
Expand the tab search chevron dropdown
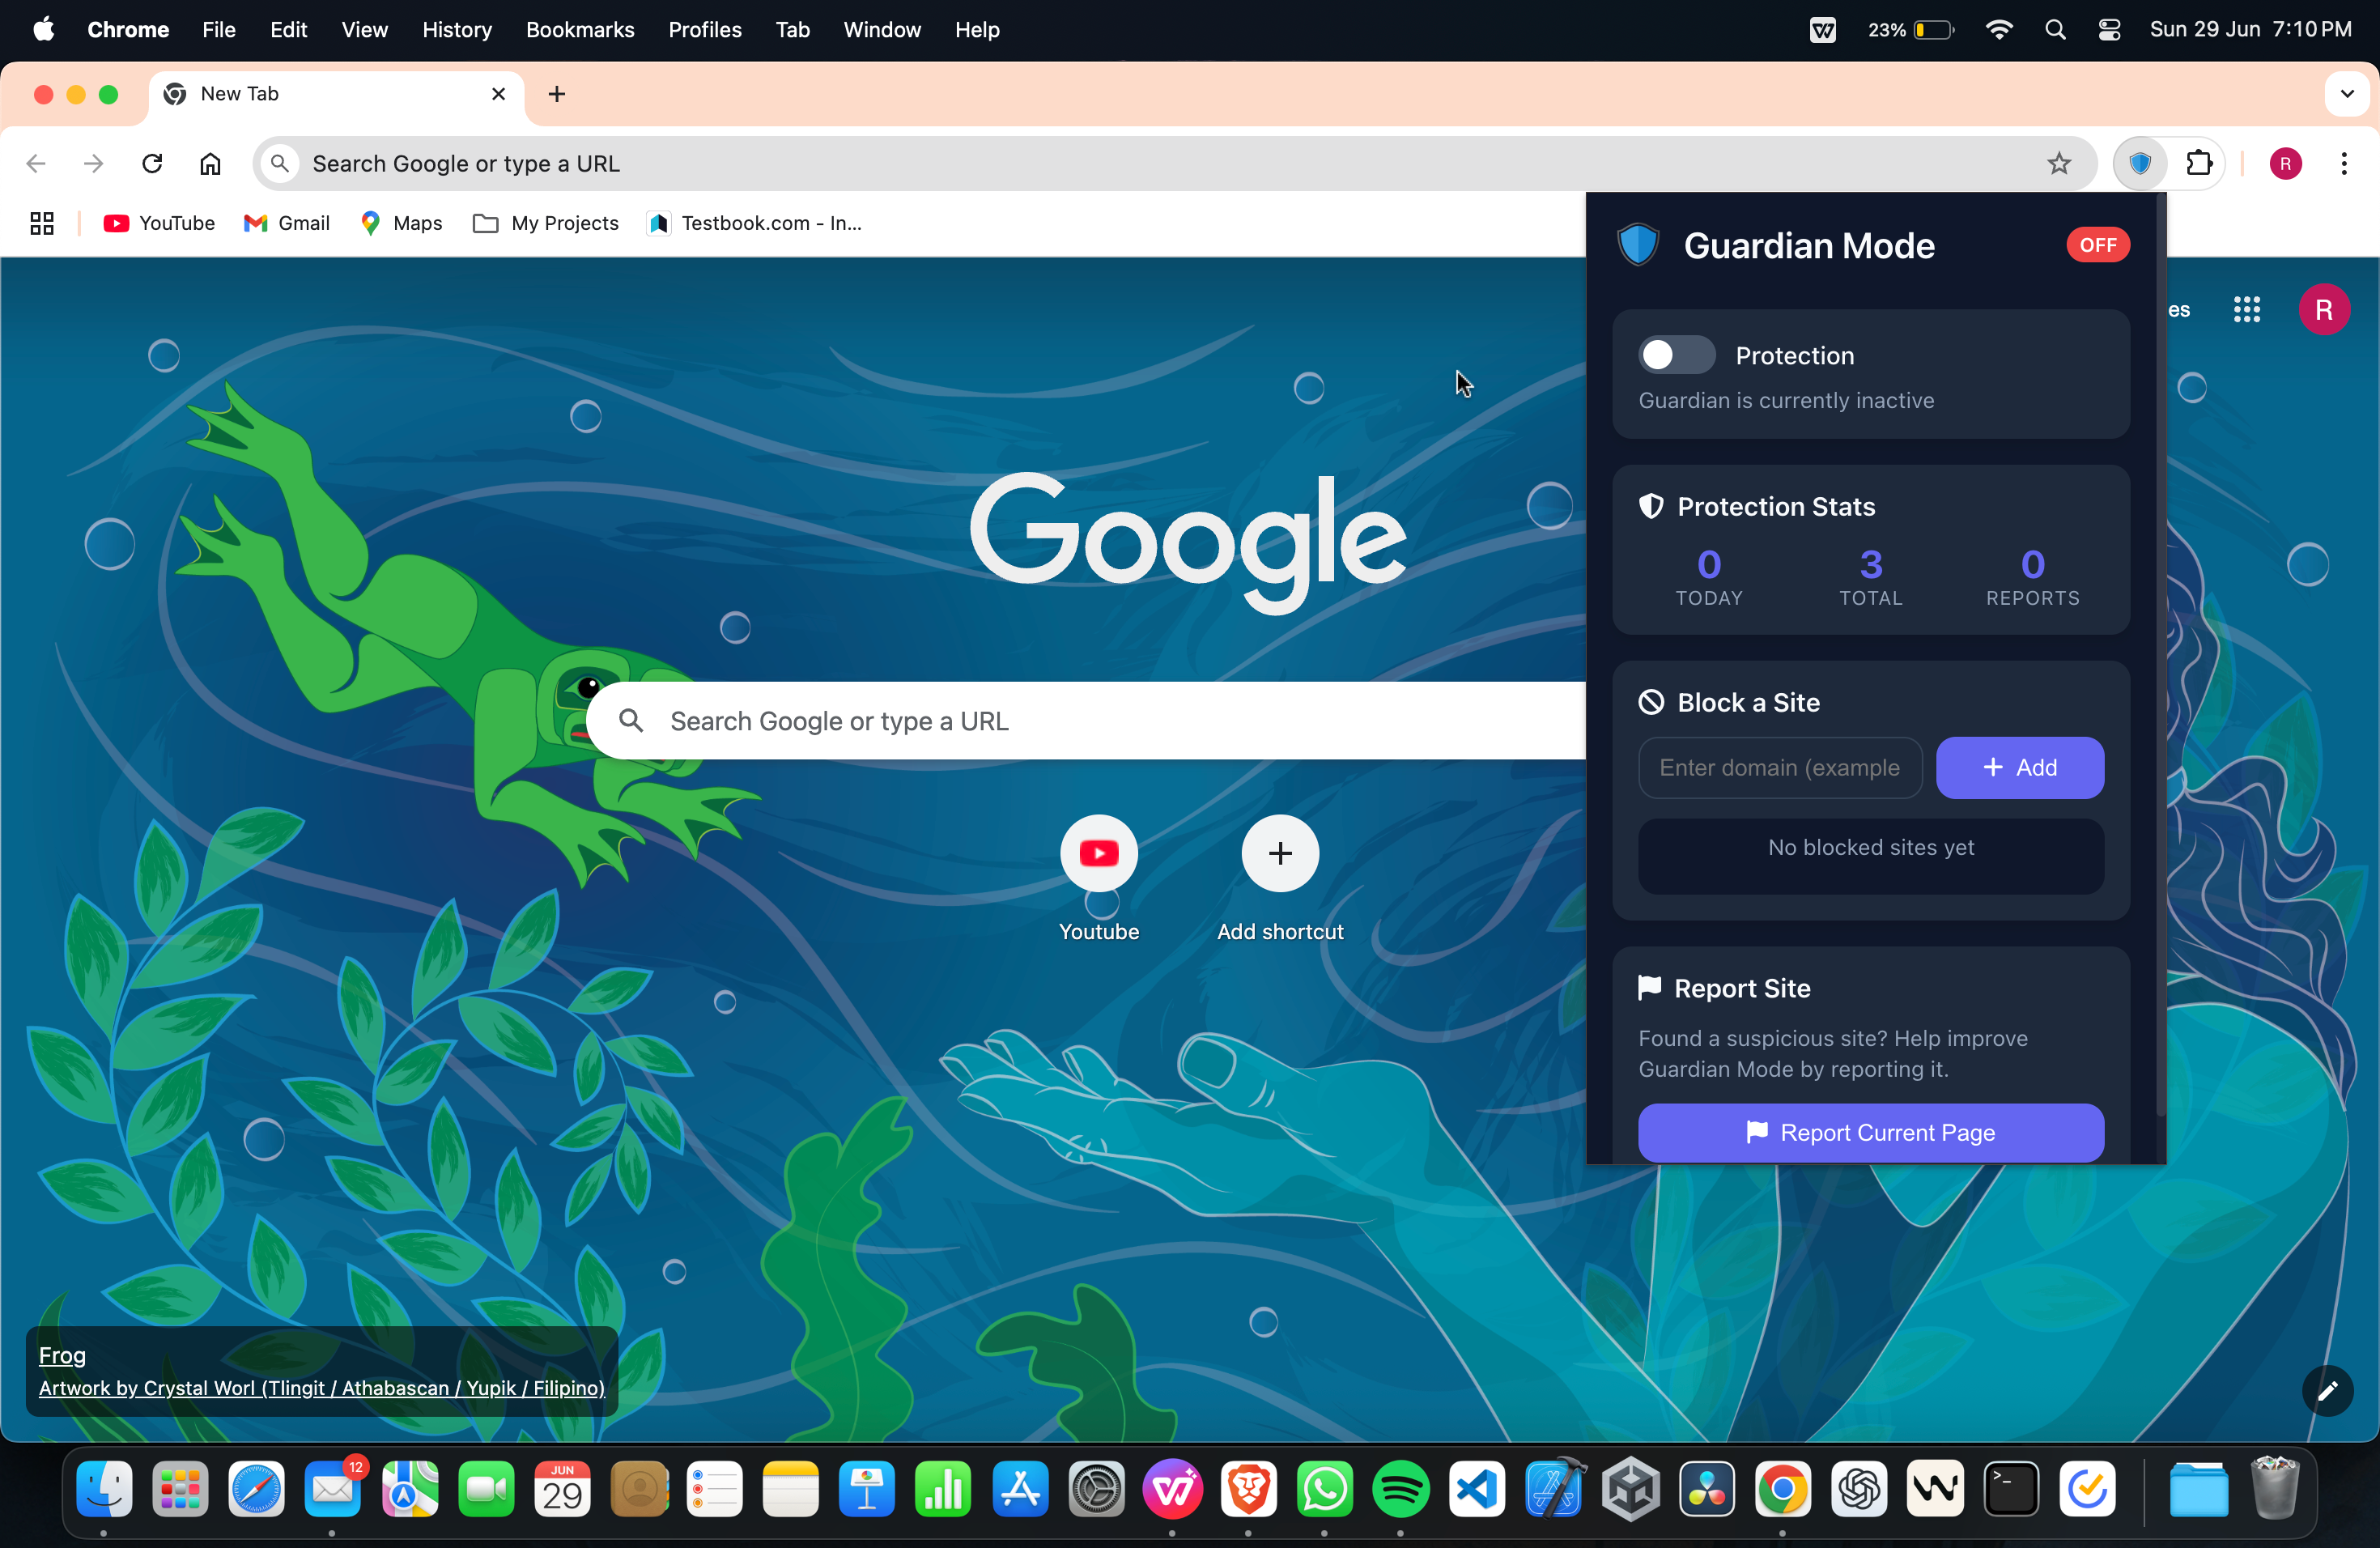coord(2346,94)
